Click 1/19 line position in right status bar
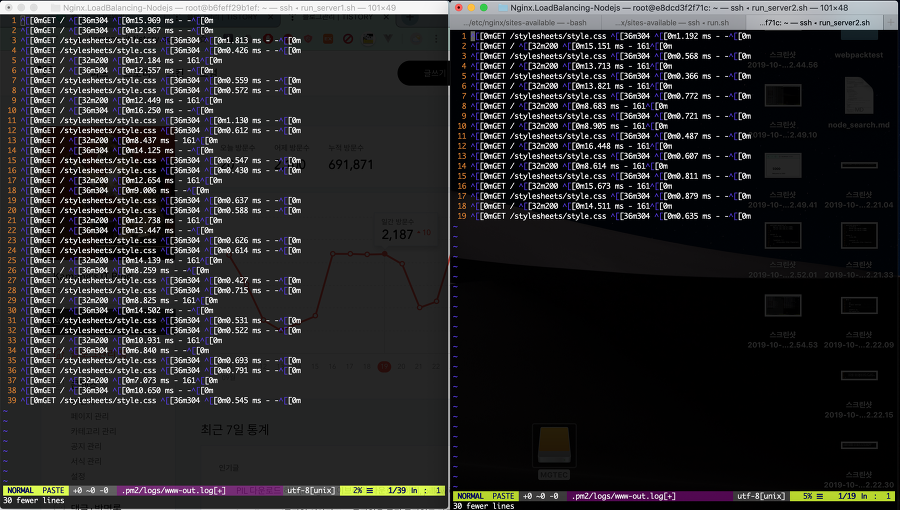The image size is (900, 510). coord(847,496)
